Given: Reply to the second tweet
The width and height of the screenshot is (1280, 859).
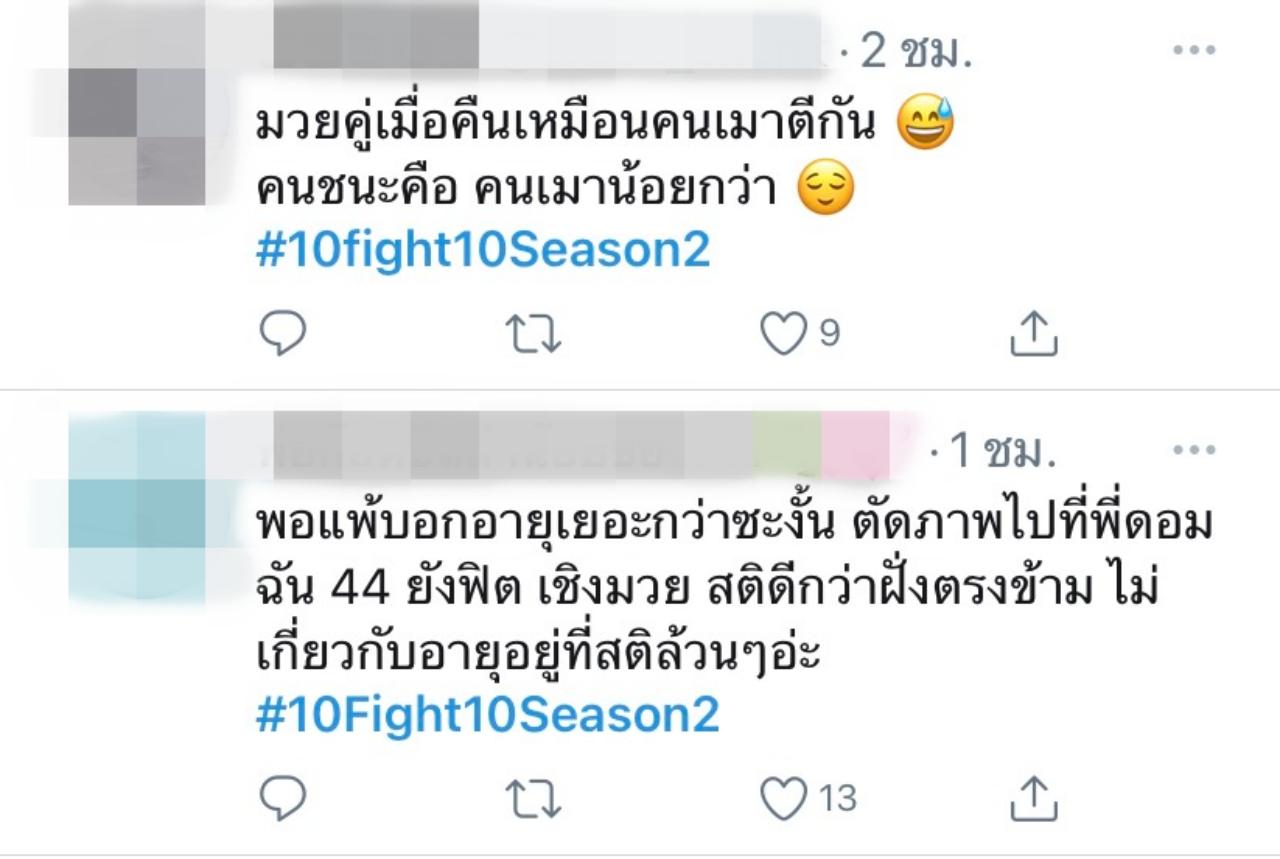Looking at the screenshot, I should pyautogui.click(x=282, y=799).
